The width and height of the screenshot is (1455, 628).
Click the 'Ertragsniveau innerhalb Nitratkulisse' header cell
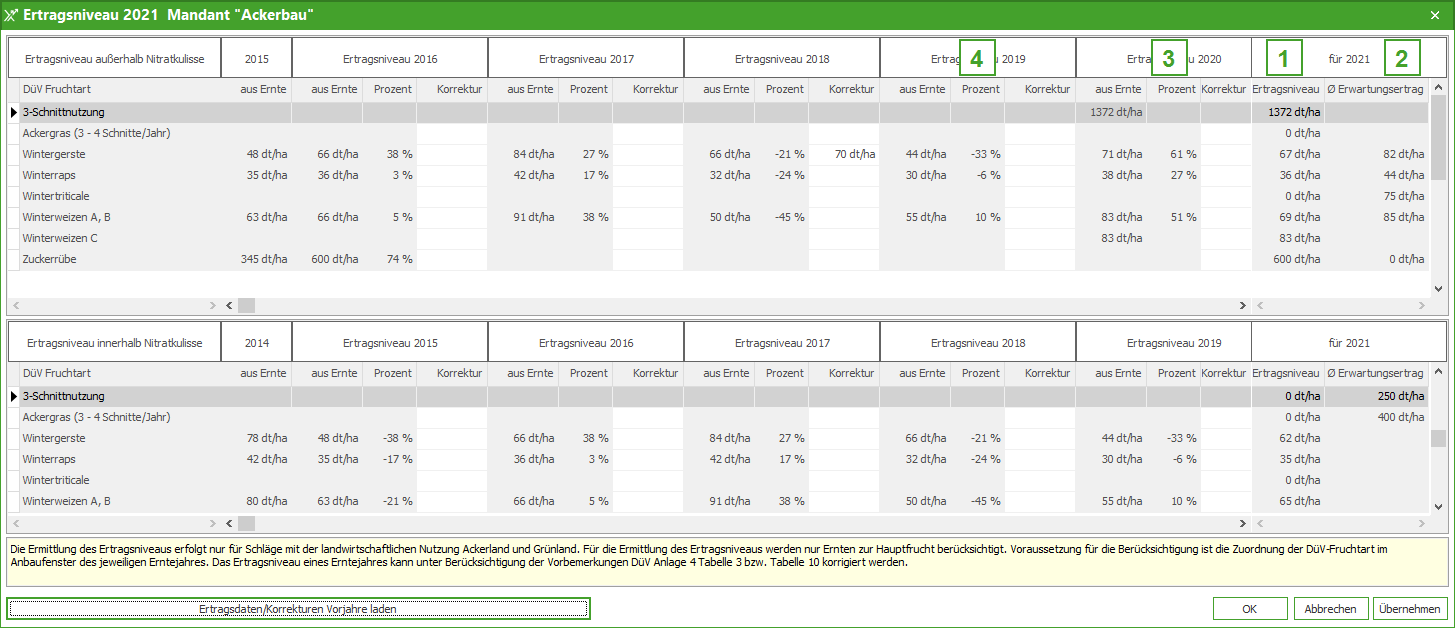point(113,343)
